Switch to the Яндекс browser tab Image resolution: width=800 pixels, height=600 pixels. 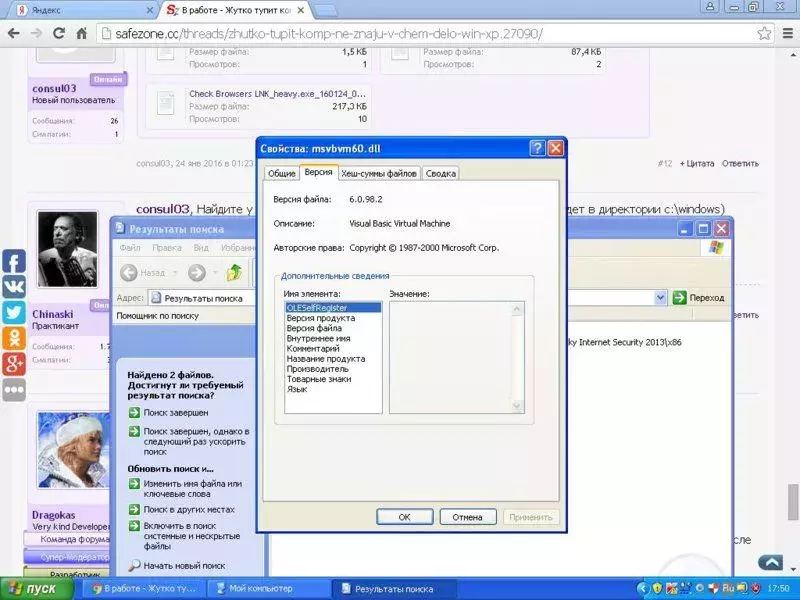82,10
